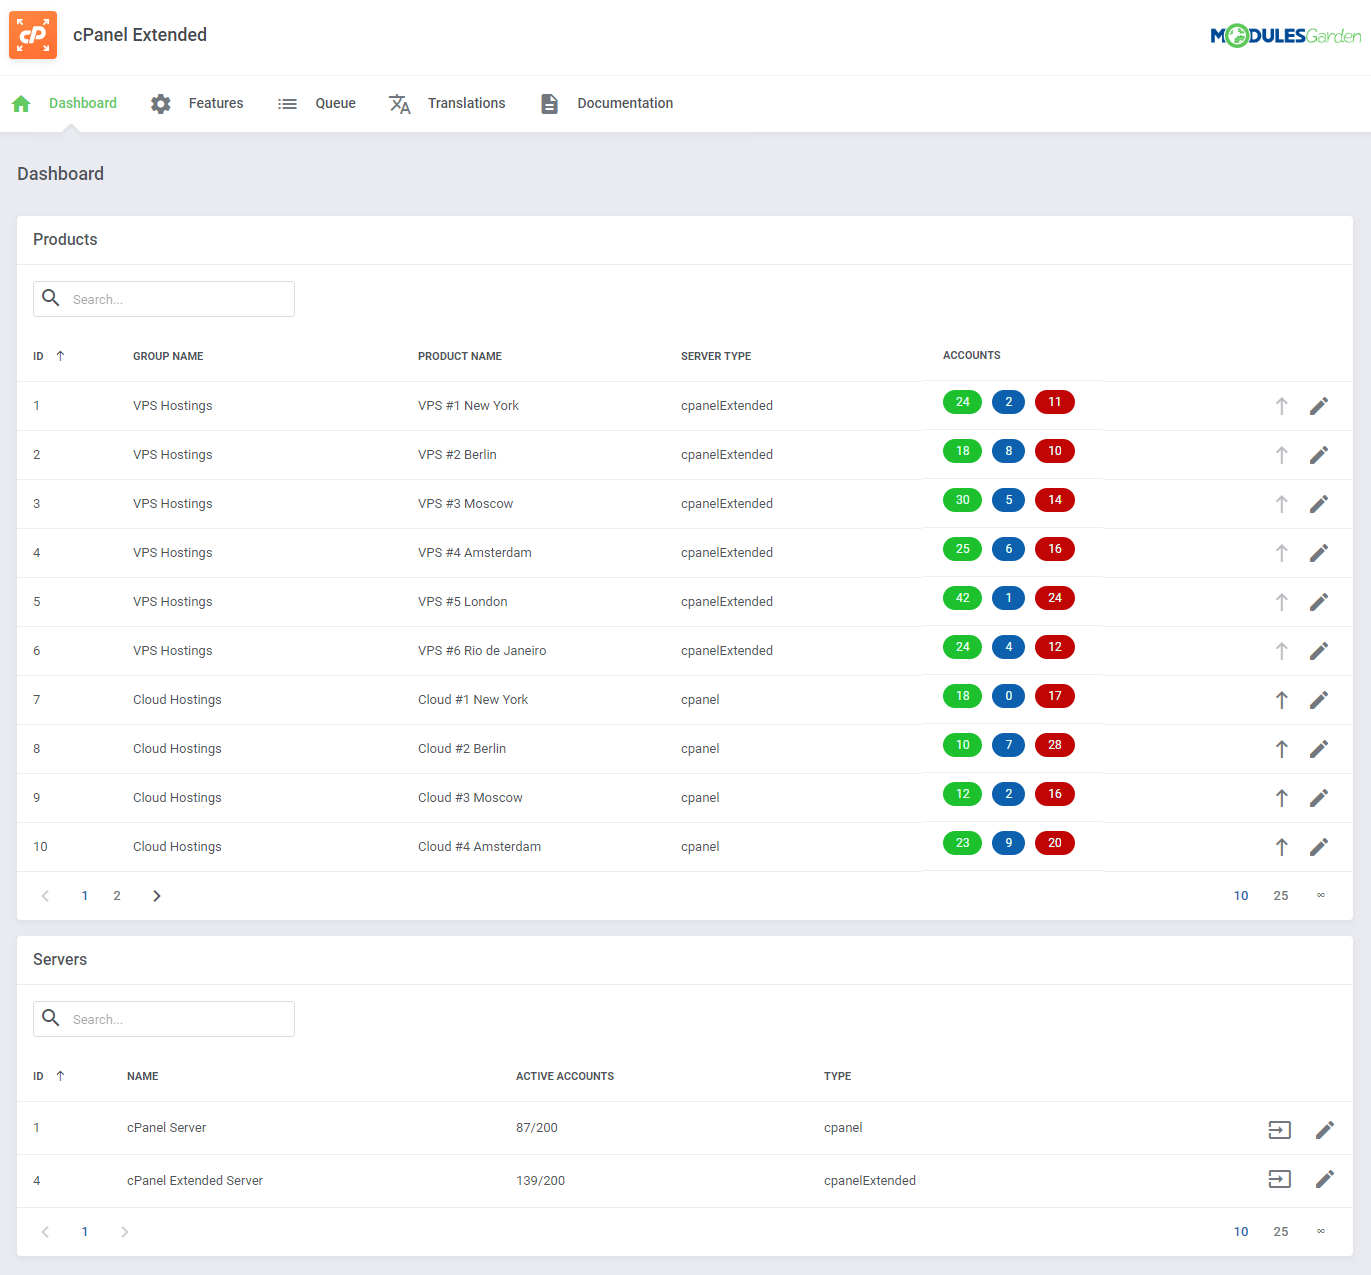Click the Servers search magnifier icon
This screenshot has height=1275, width=1371.
pos(51,1018)
